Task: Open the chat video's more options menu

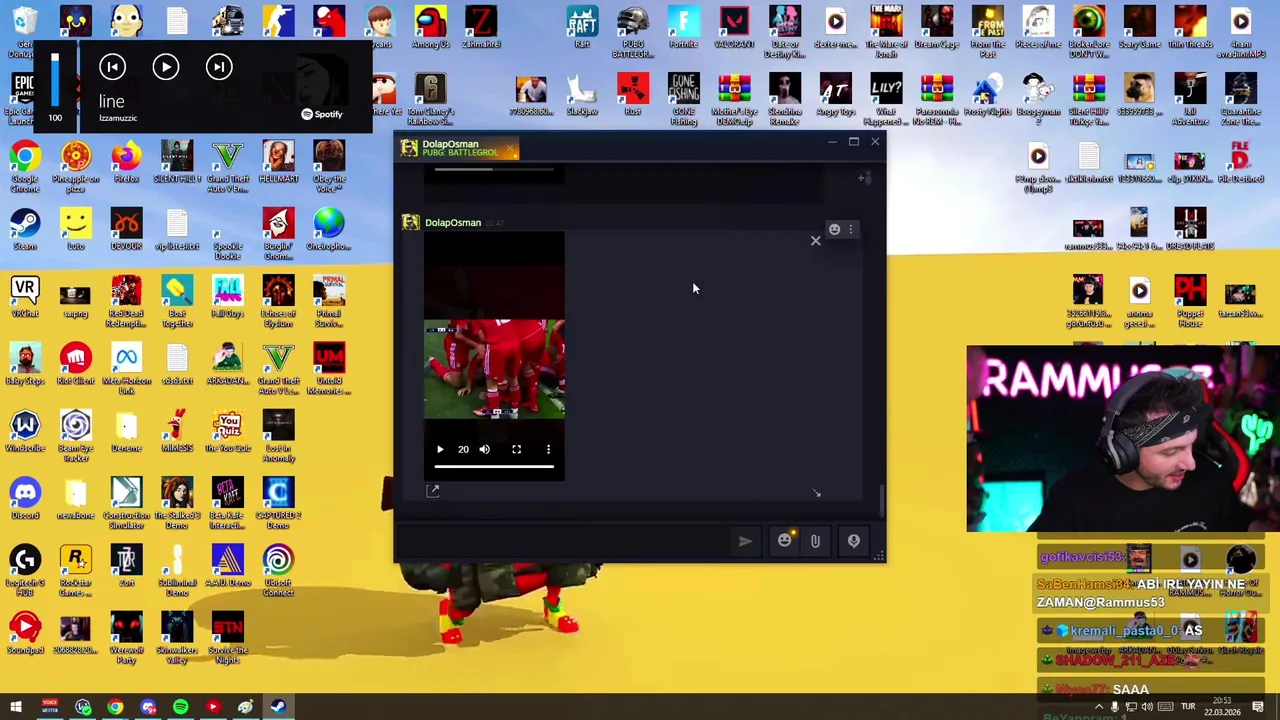Action: (x=548, y=449)
